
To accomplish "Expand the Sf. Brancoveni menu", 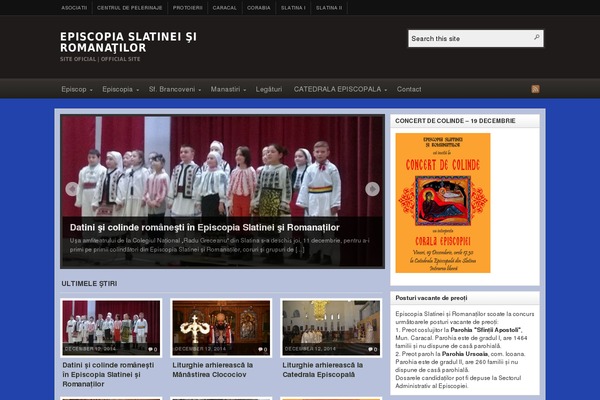I will pos(174,89).
